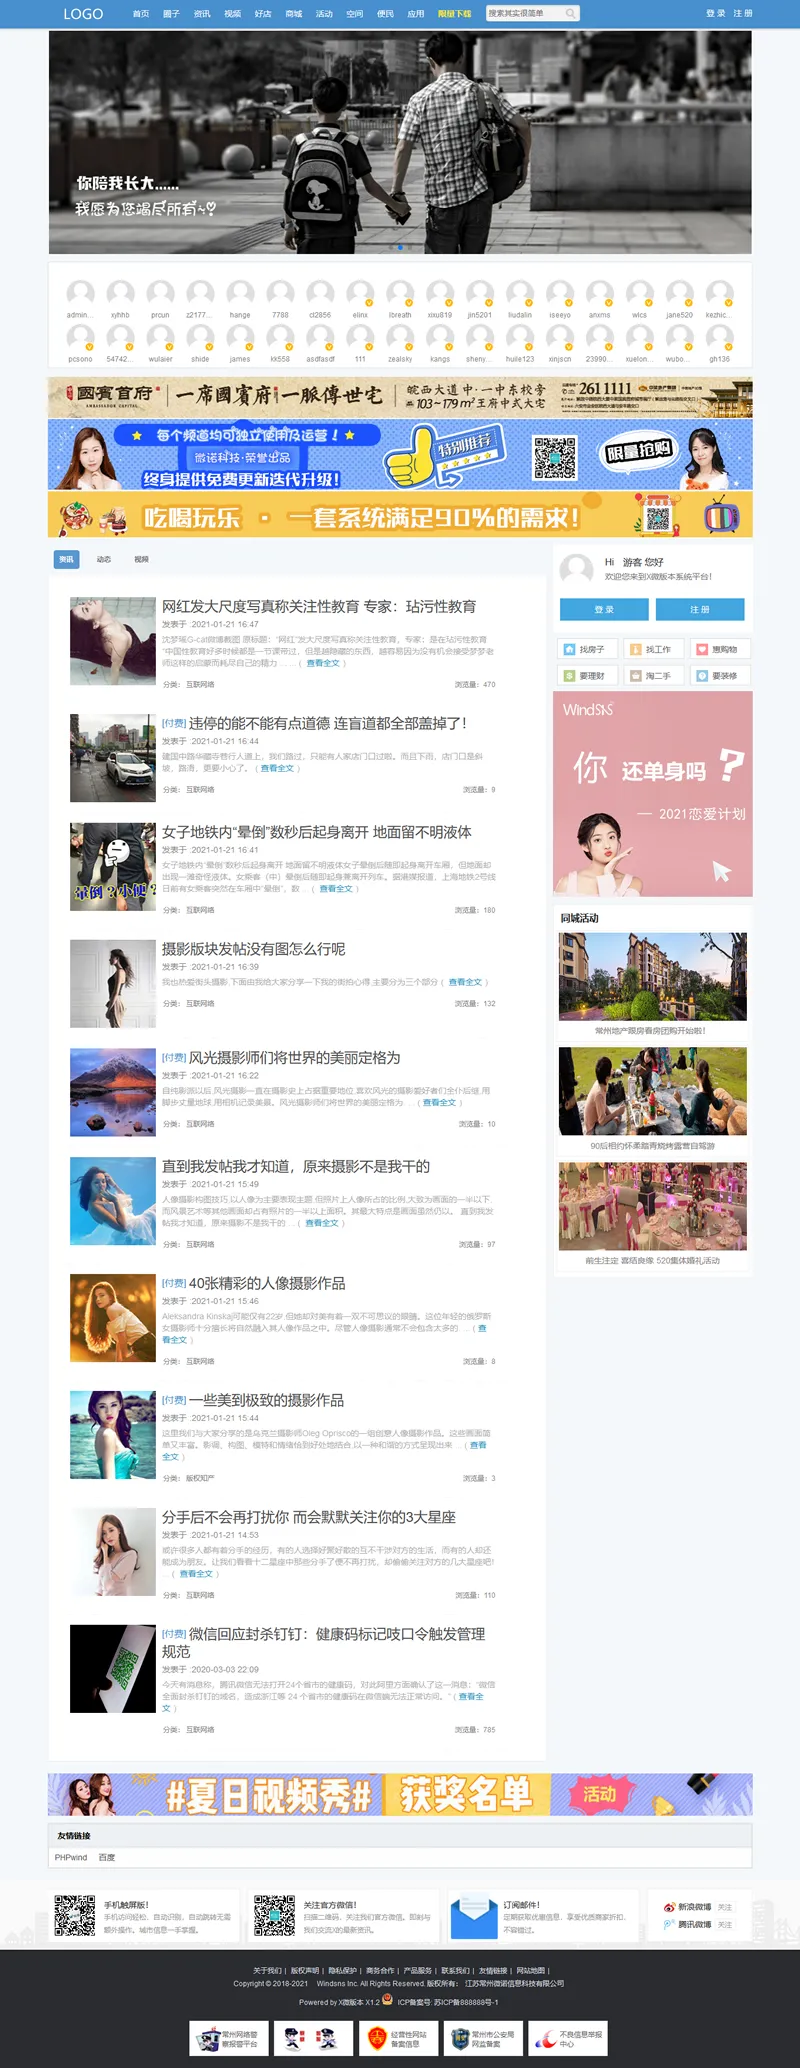800x2068 pixels.
Task: Open article 摄影版块发帖没有图怎么行呢
Action: (254, 949)
